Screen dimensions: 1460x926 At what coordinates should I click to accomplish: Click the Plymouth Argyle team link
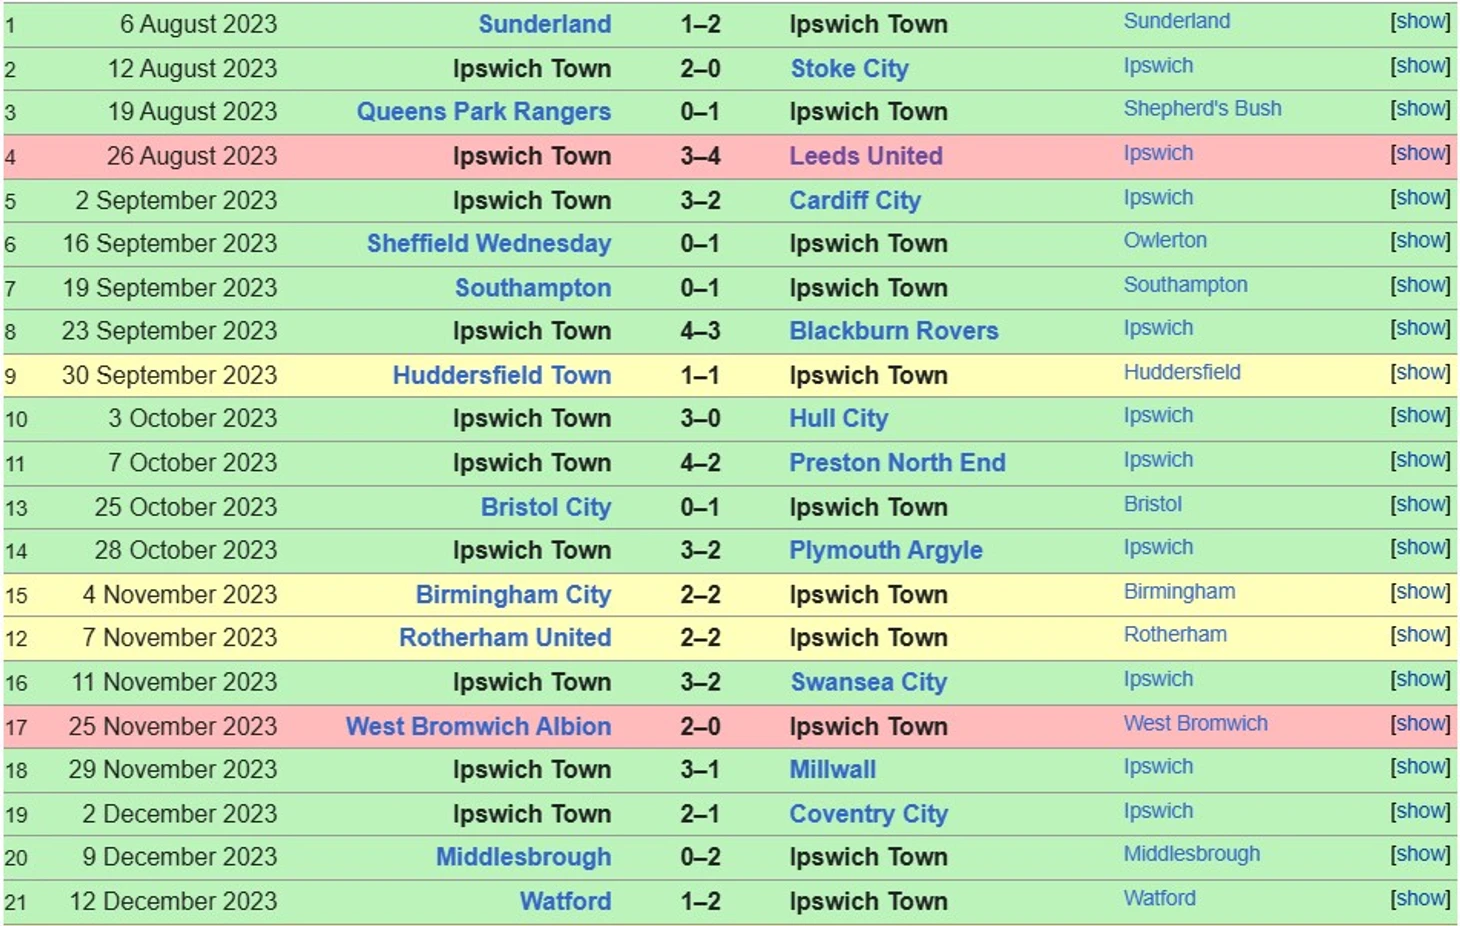[x=885, y=550]
